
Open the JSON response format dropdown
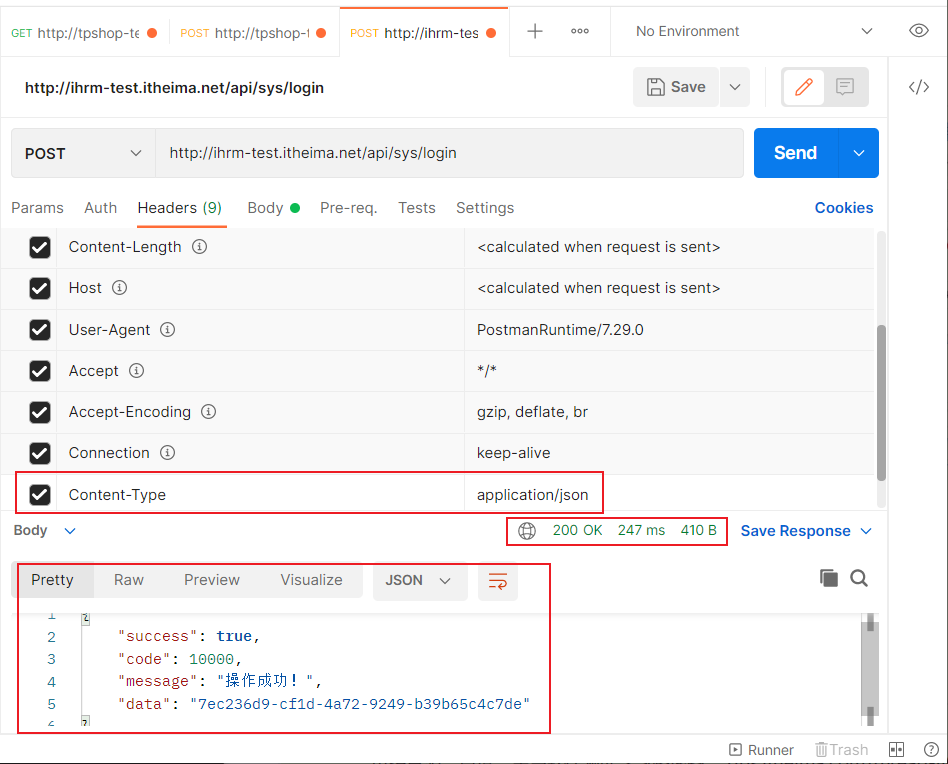419,580
